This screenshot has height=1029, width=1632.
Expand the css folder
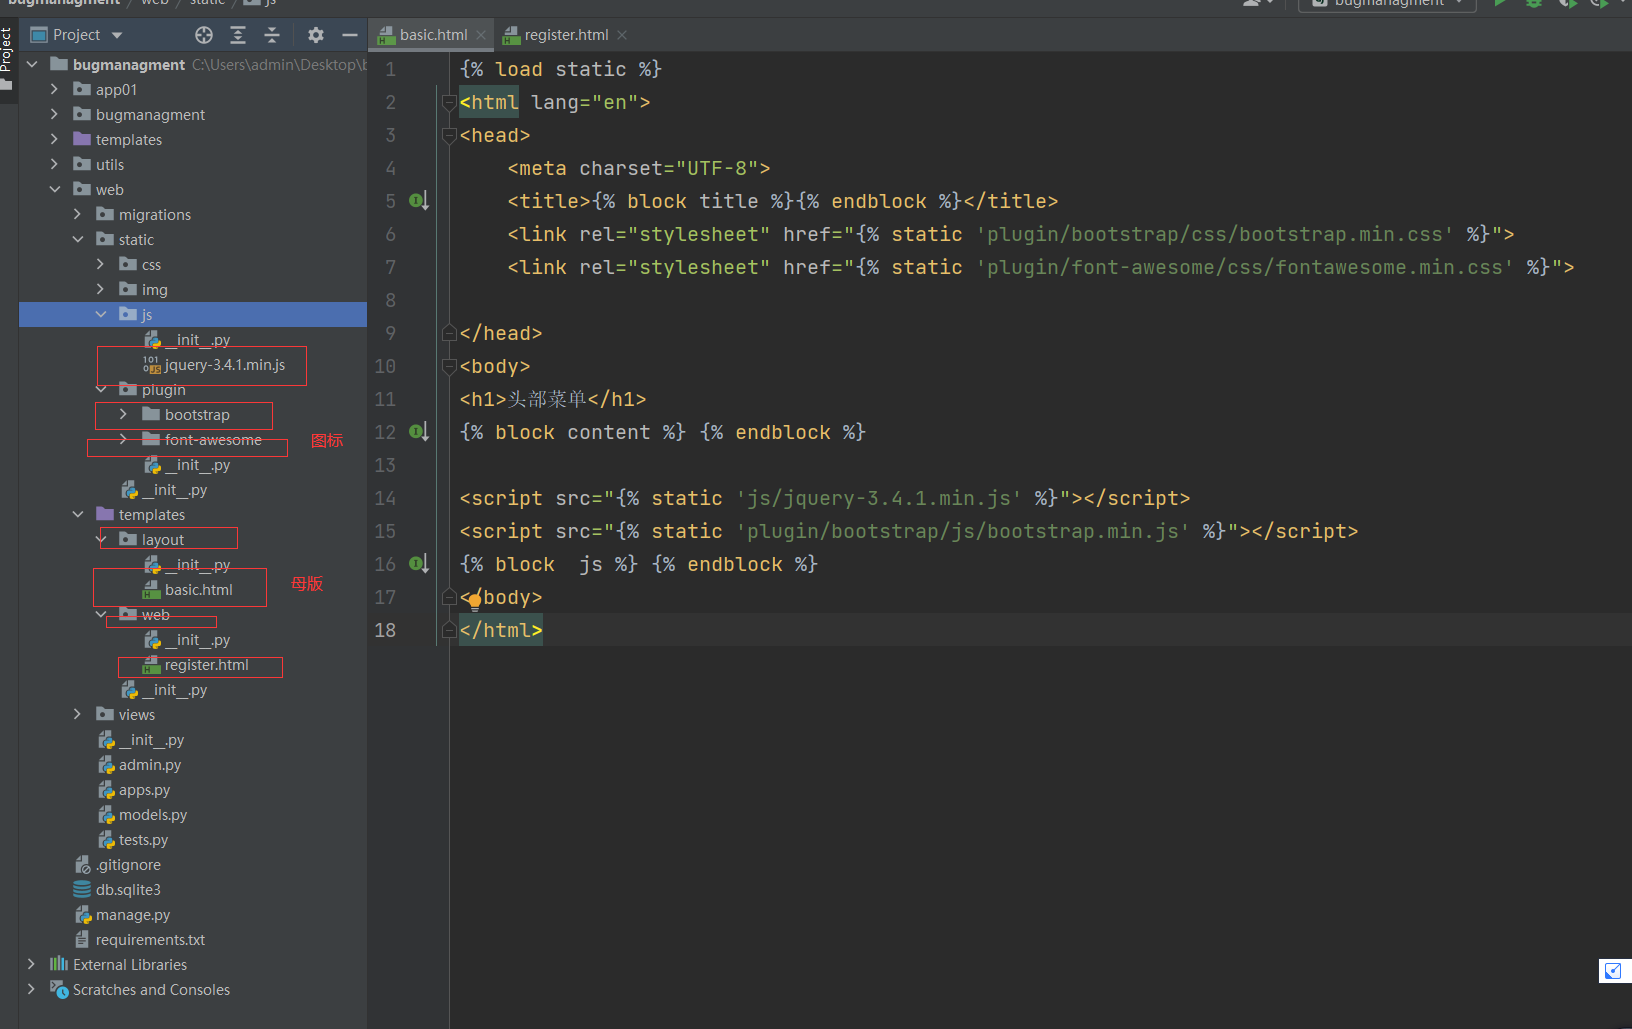[x=101, y=265]
